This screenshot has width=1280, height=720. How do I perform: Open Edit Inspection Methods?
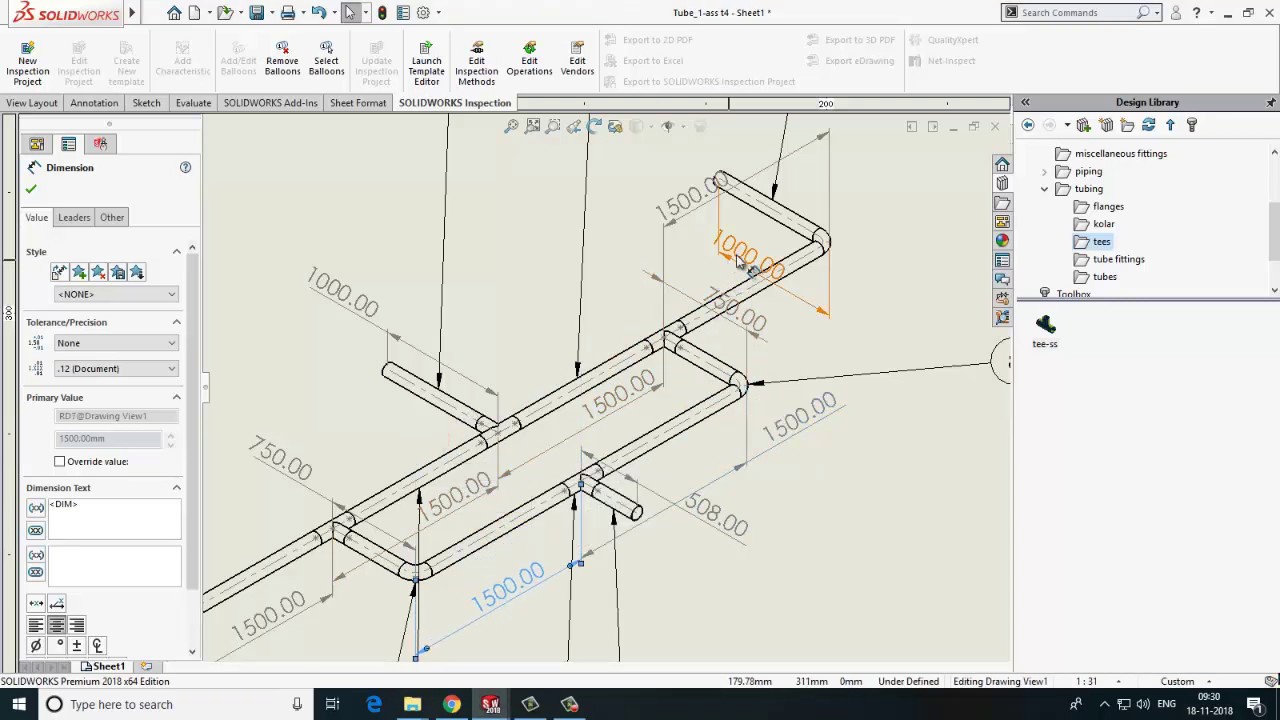tap(476, 63)
